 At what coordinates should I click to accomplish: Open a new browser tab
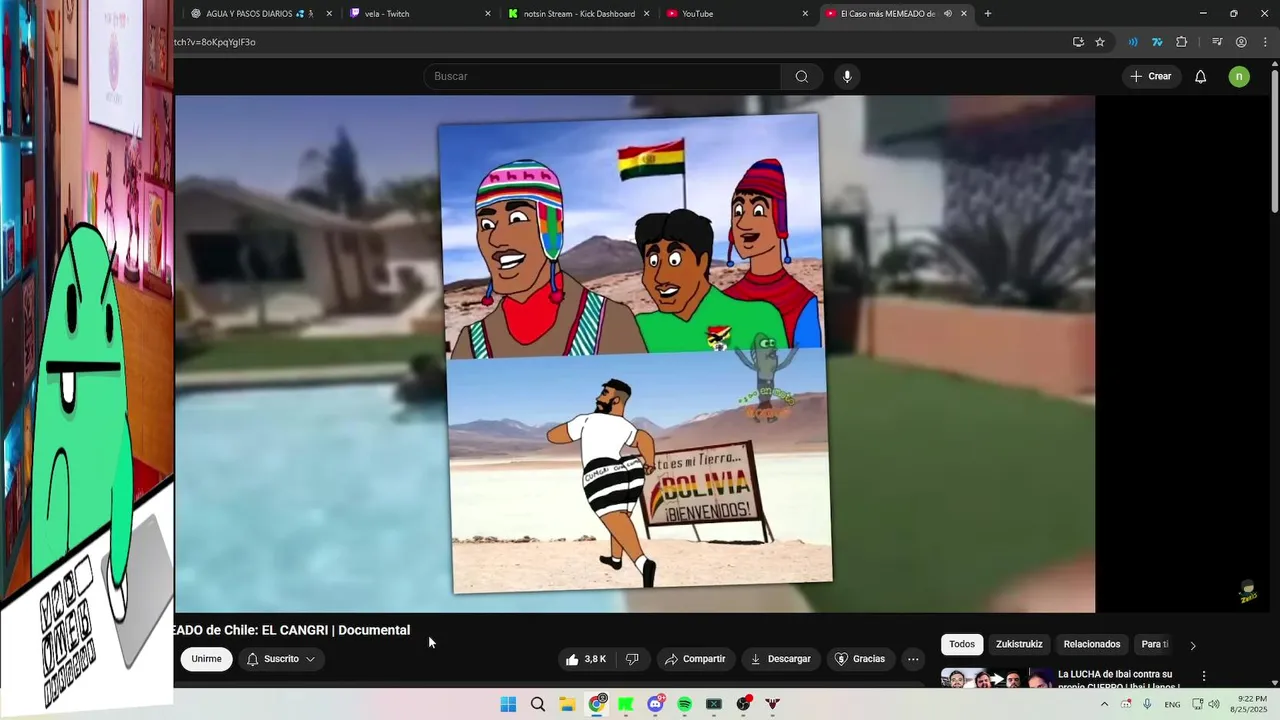(988, 14)
